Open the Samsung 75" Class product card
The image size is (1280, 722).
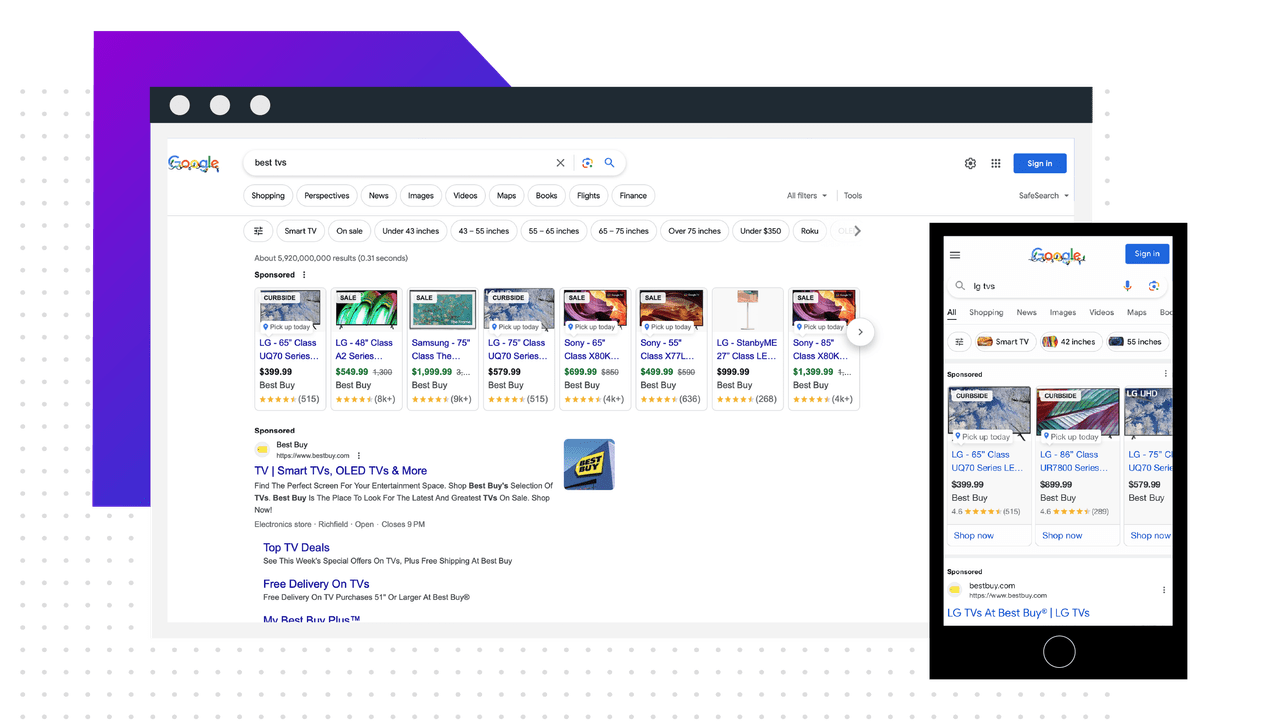click(x=442, y=349)
